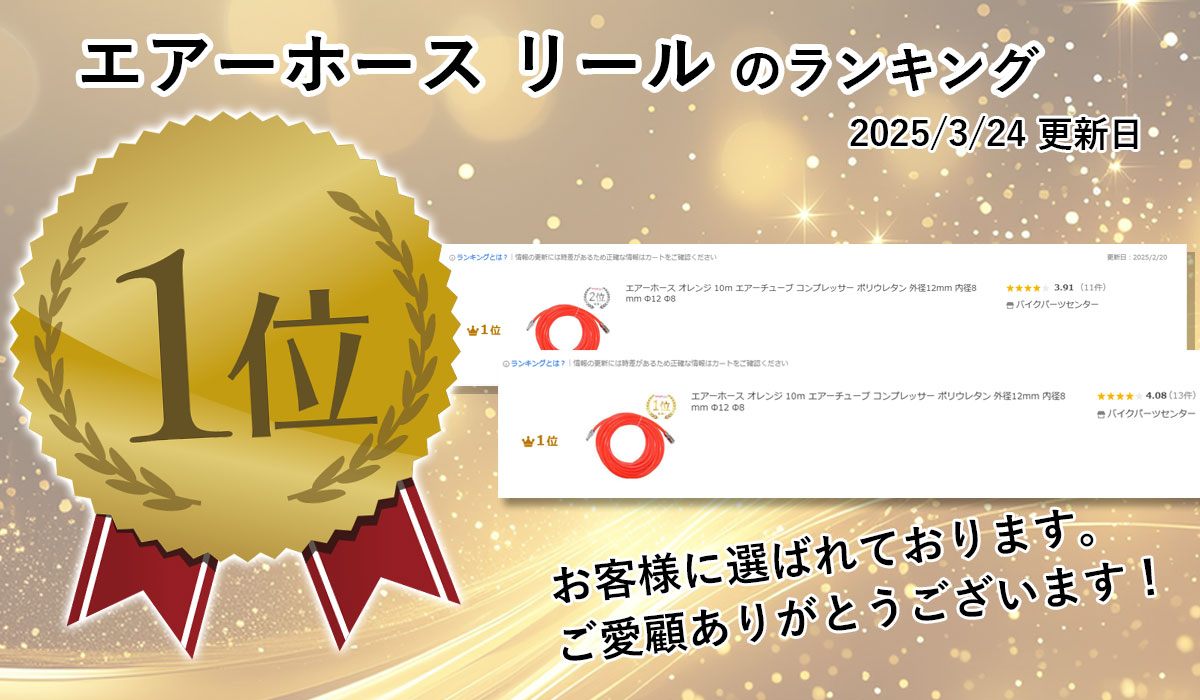This screenshot has width=1200, height=700.
Task: Click the shop icon beside lower バイクパーツセンター
Action: (x=1101, y=413)
